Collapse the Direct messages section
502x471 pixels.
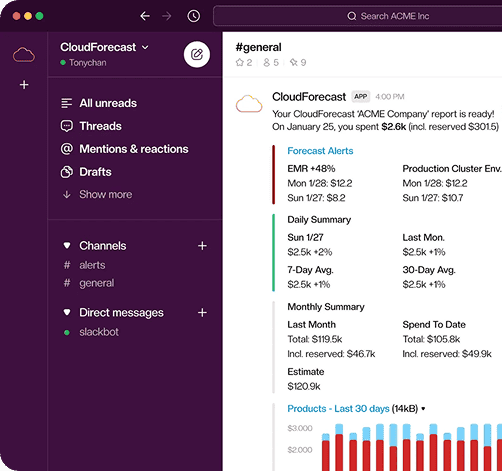(67, 312)
